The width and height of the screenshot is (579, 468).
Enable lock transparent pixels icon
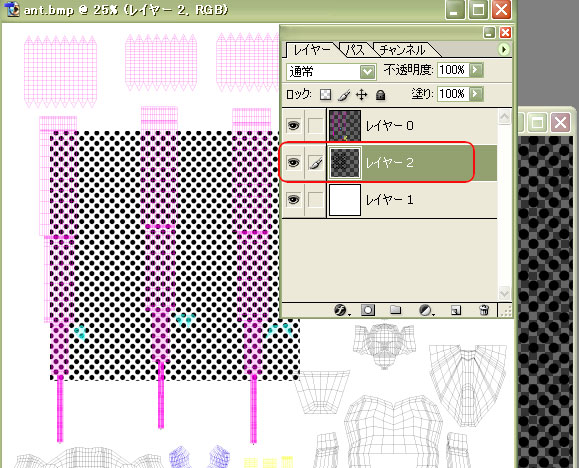click(325, 95)
